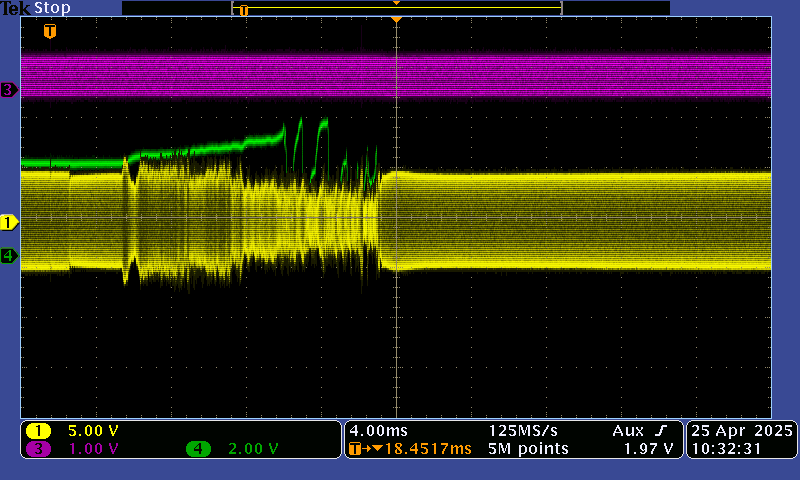The width and height of the screenshot is (800, 480).
Task: Click the Tek logo
Action: [16, 8]
